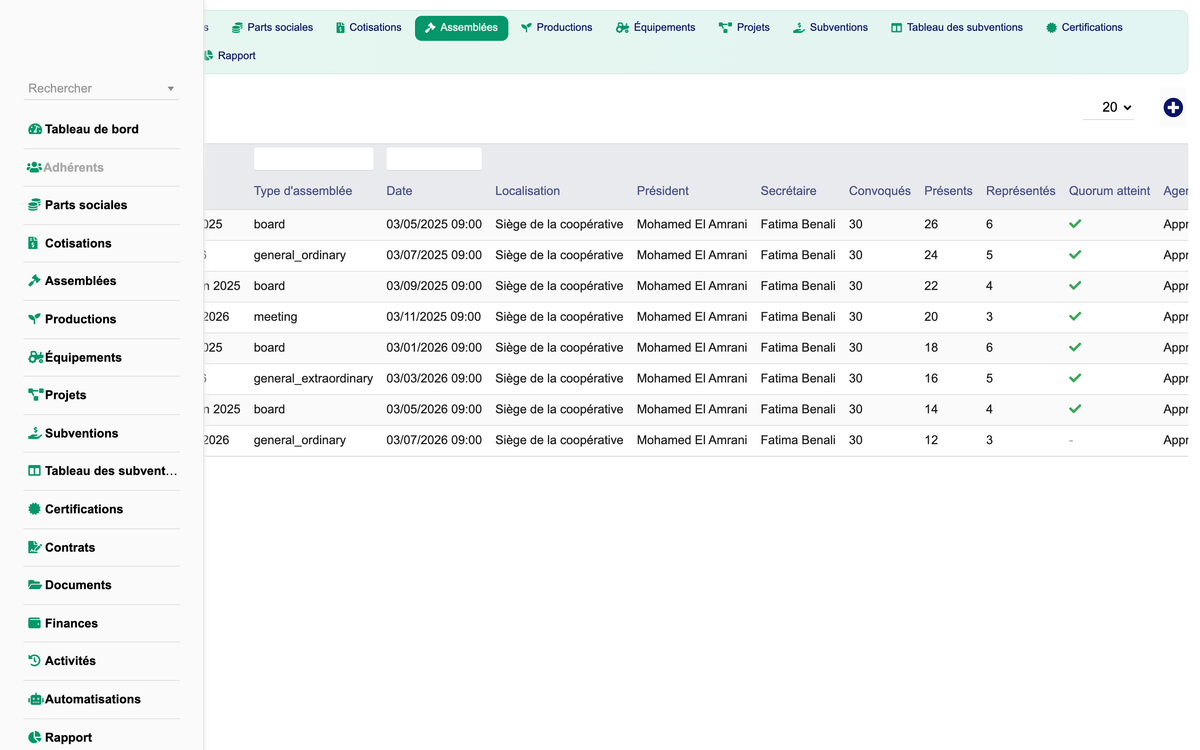Sort by Quorum atteint column header
Viewport: 1200px width, 750px height.
(1109, 191)
